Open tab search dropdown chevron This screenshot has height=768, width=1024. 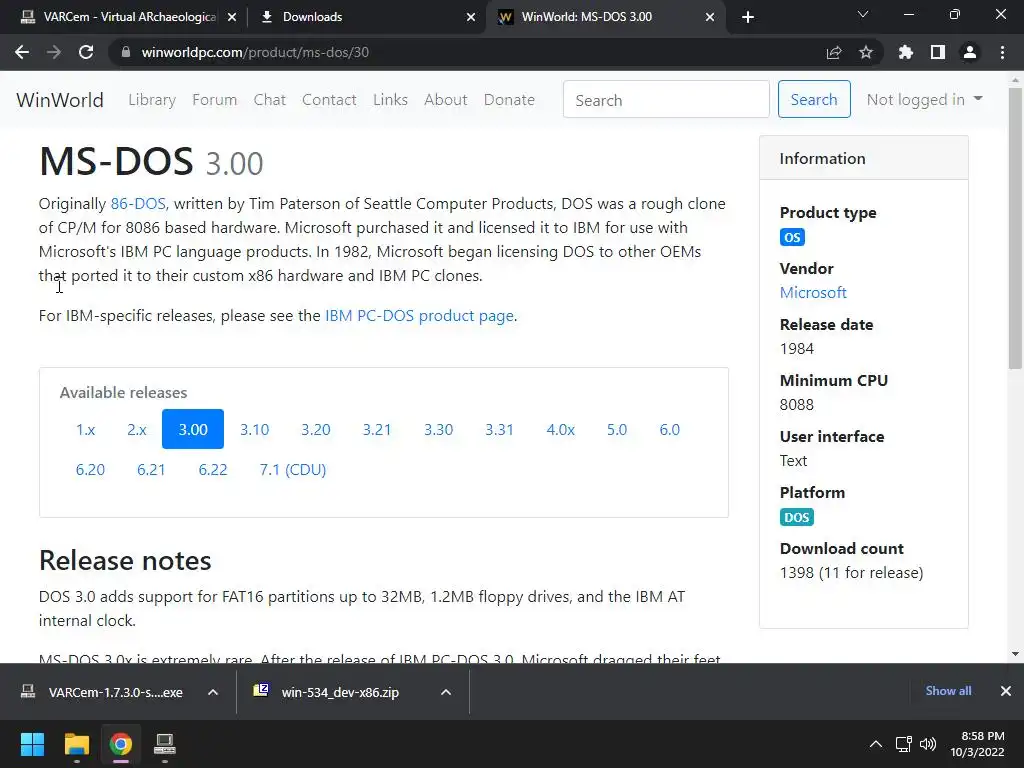[x=863, y=14]
